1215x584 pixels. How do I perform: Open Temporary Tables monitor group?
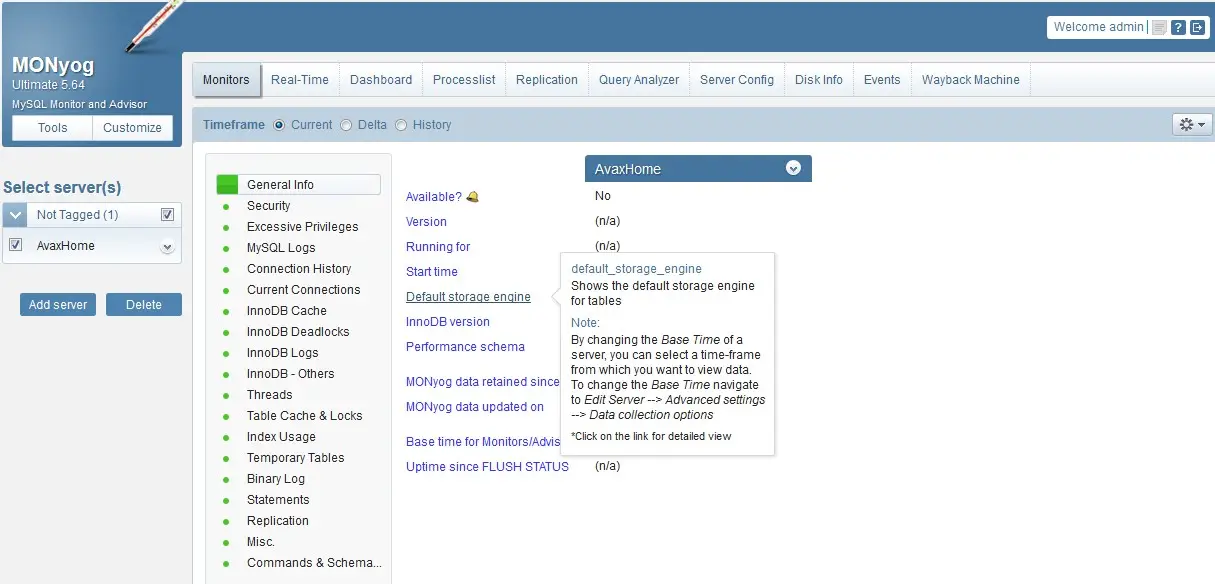pyautogui.click(x=296, y=458)
